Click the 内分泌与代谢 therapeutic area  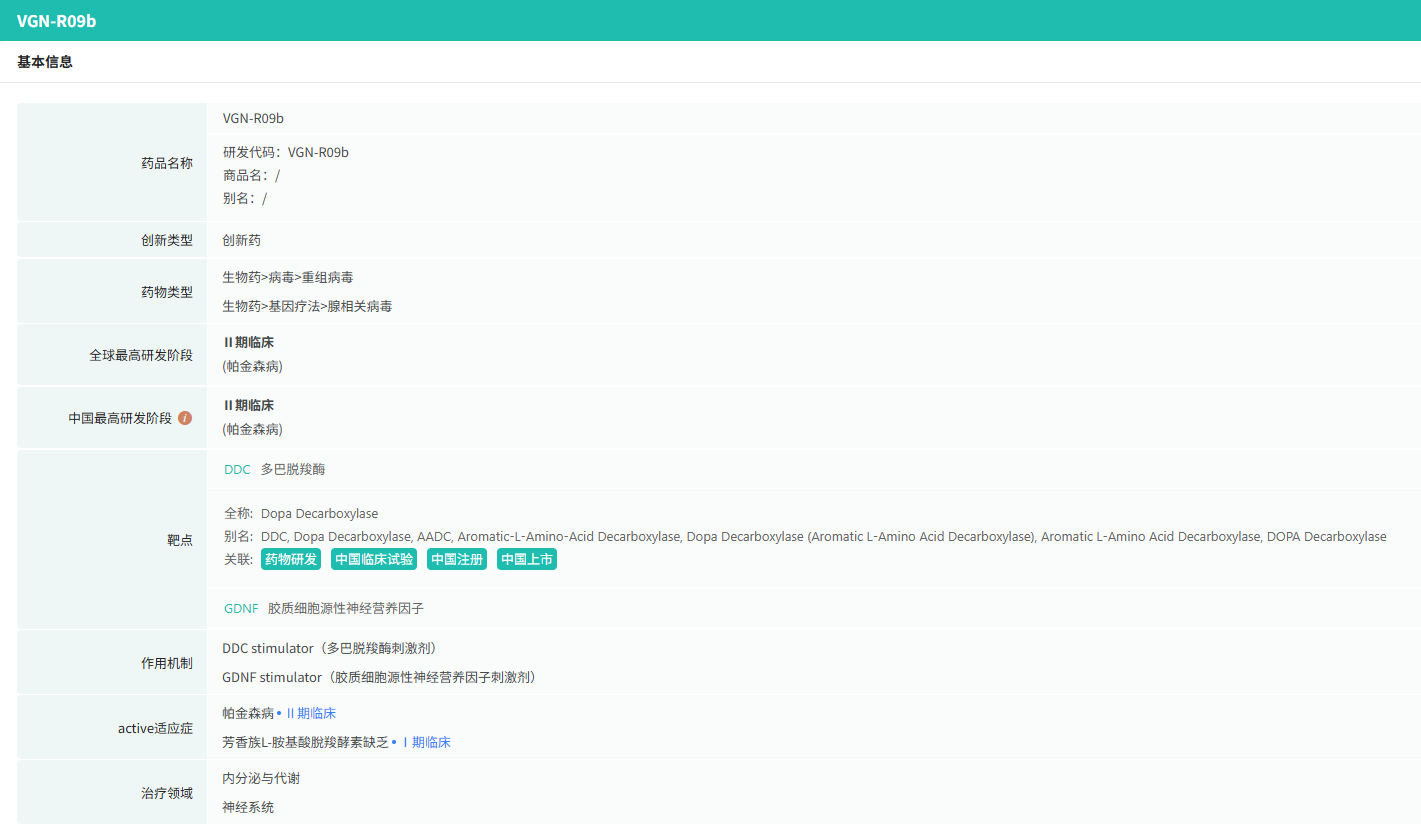(261, 778)
